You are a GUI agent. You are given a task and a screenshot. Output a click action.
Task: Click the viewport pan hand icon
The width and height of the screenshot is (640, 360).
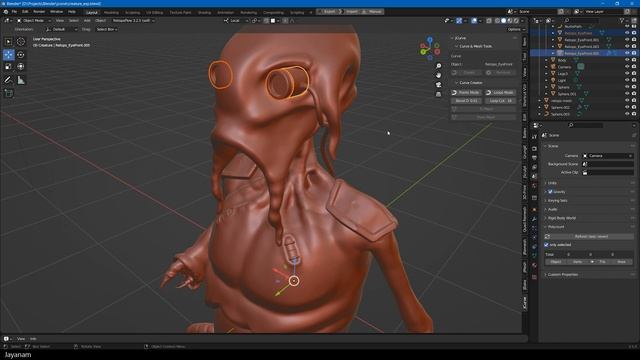[x=438, y=75]
